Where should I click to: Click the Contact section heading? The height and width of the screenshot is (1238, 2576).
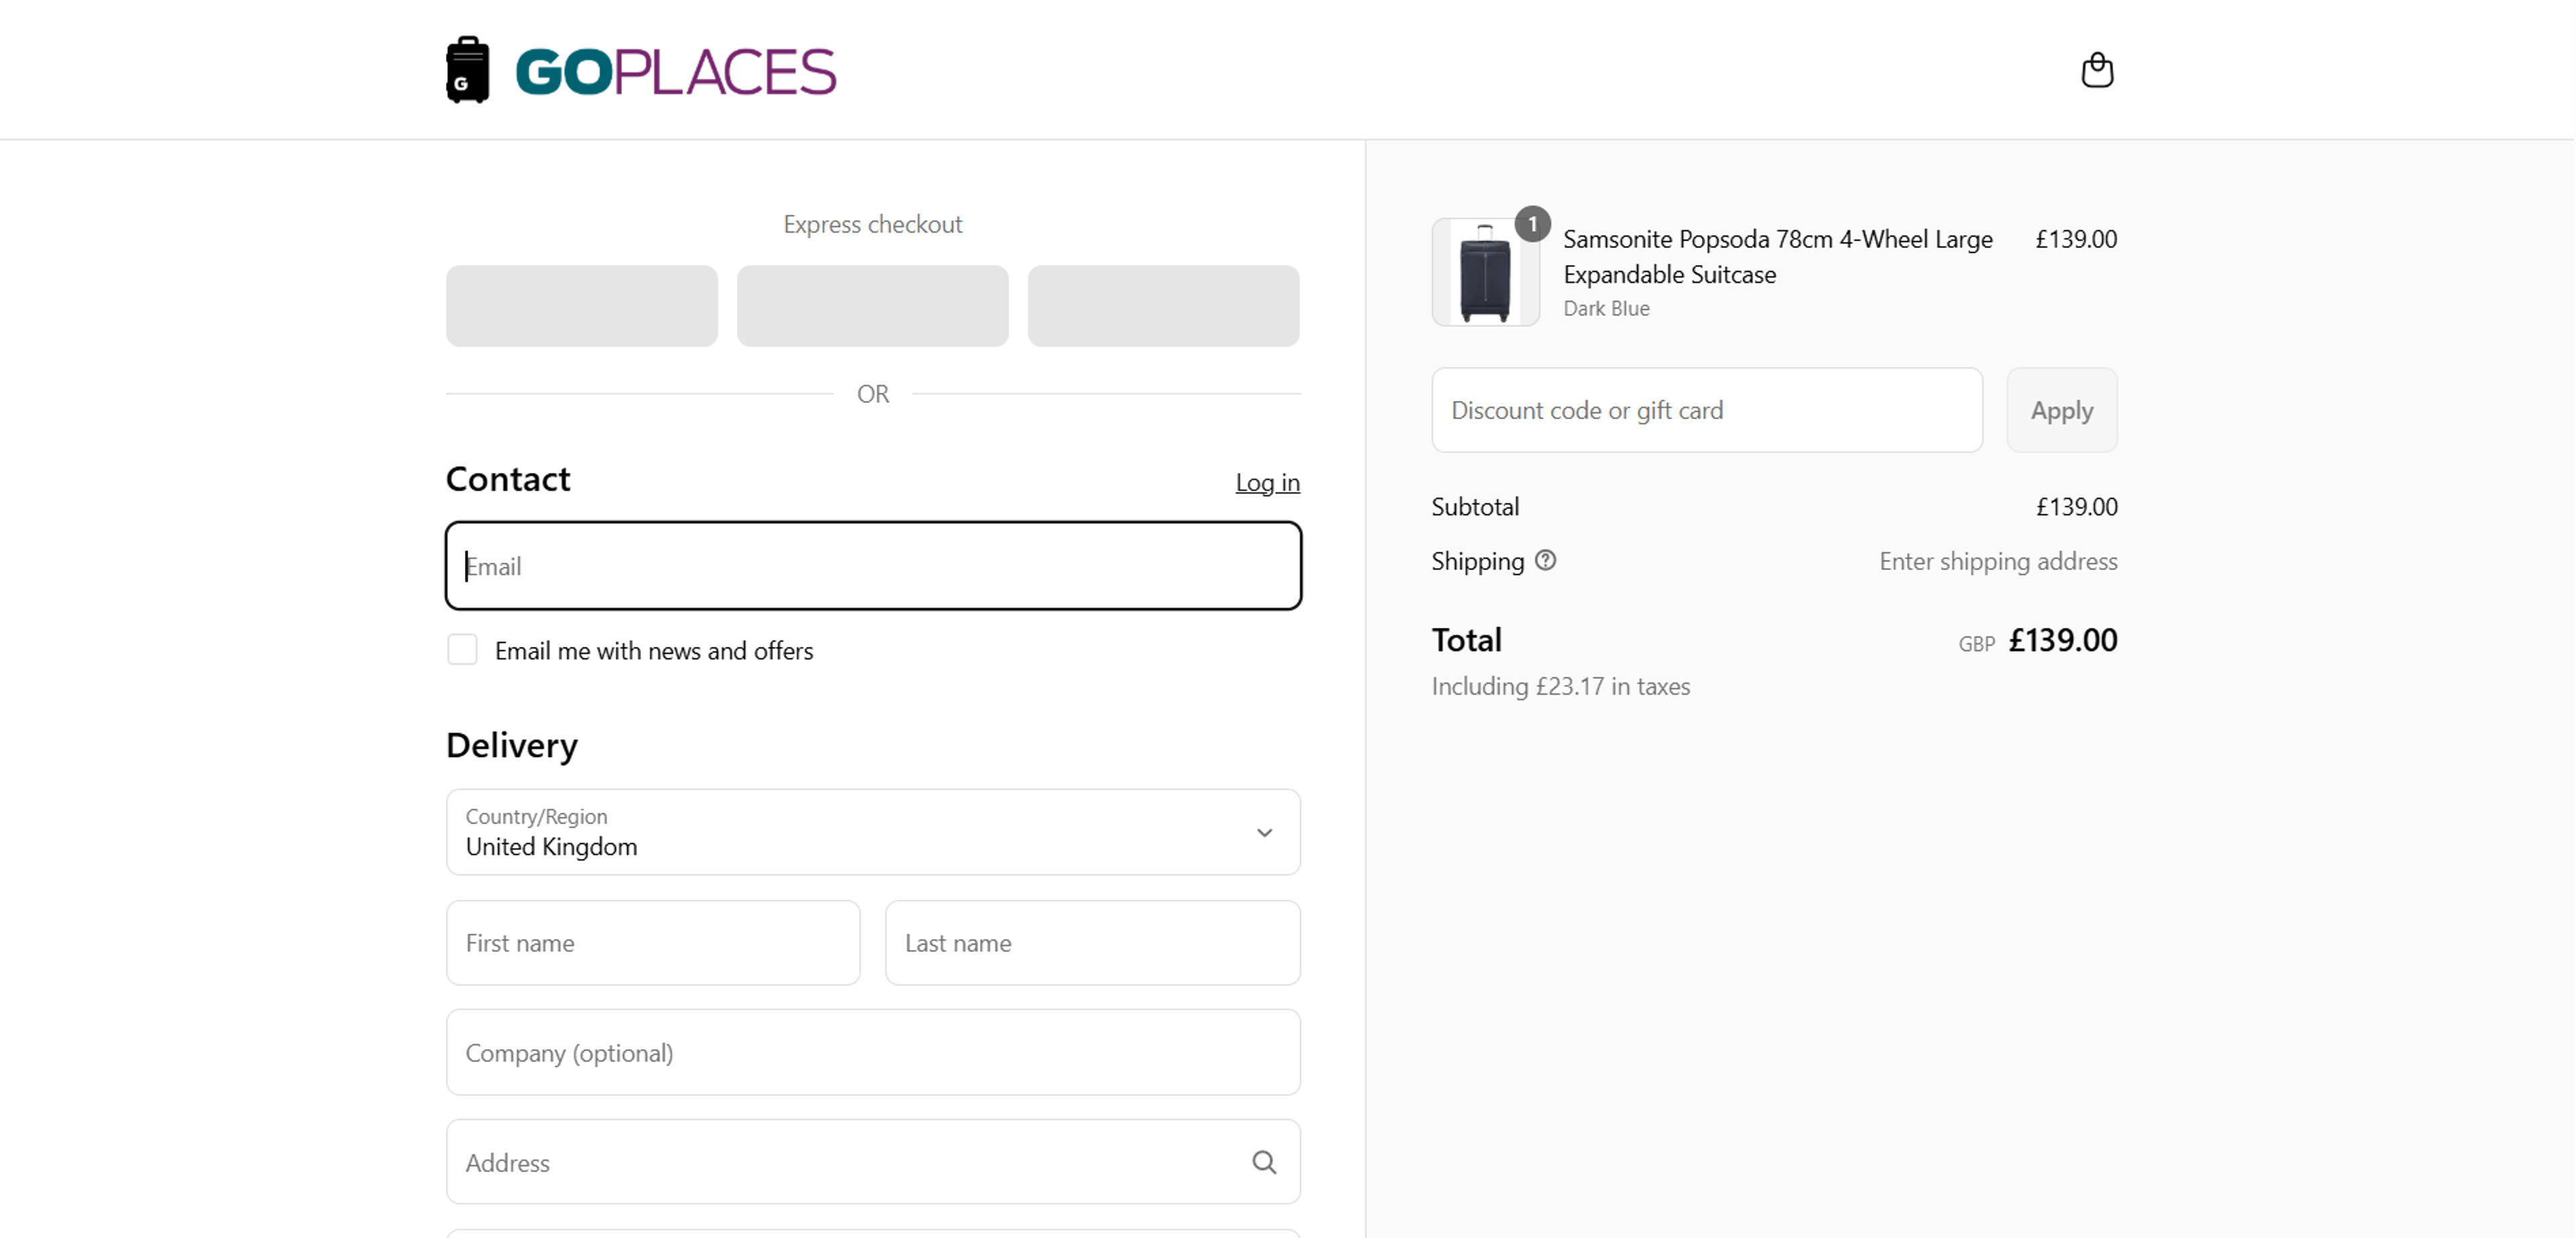[508, 479]
